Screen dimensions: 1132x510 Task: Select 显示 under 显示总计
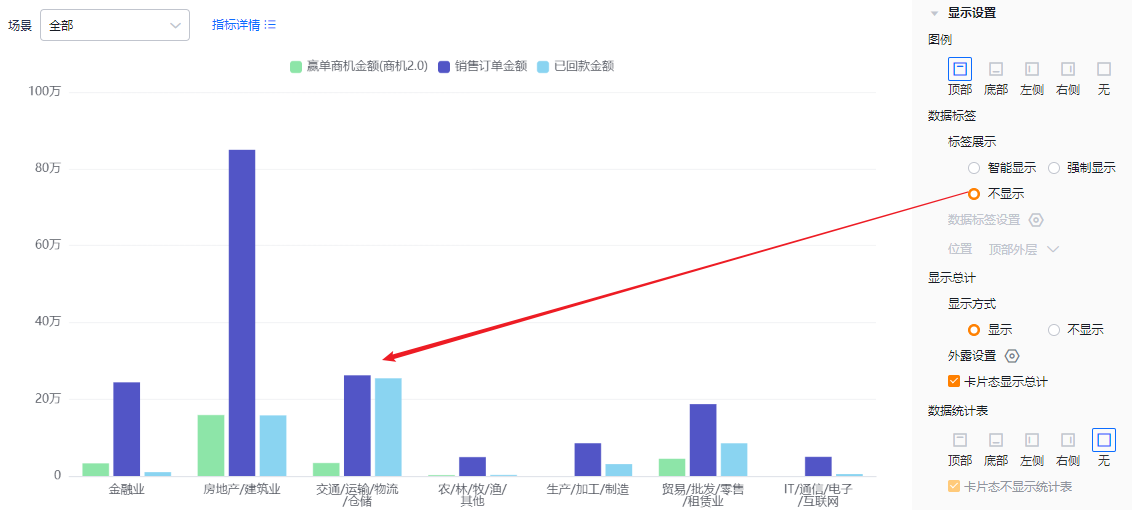click(x=974, y=330)
